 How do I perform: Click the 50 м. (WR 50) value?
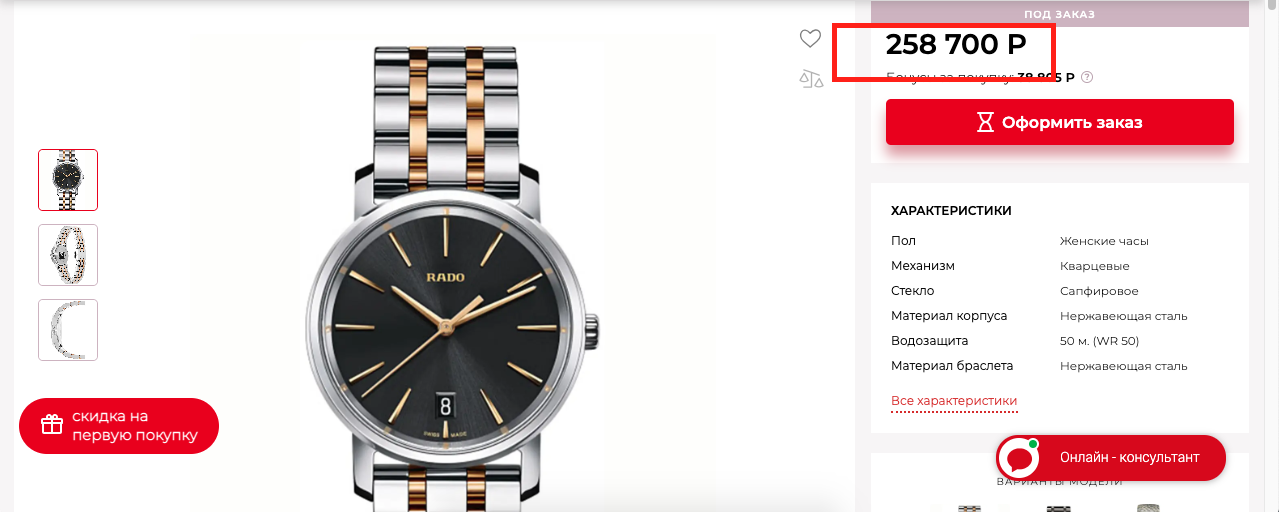coord(1099,341)
